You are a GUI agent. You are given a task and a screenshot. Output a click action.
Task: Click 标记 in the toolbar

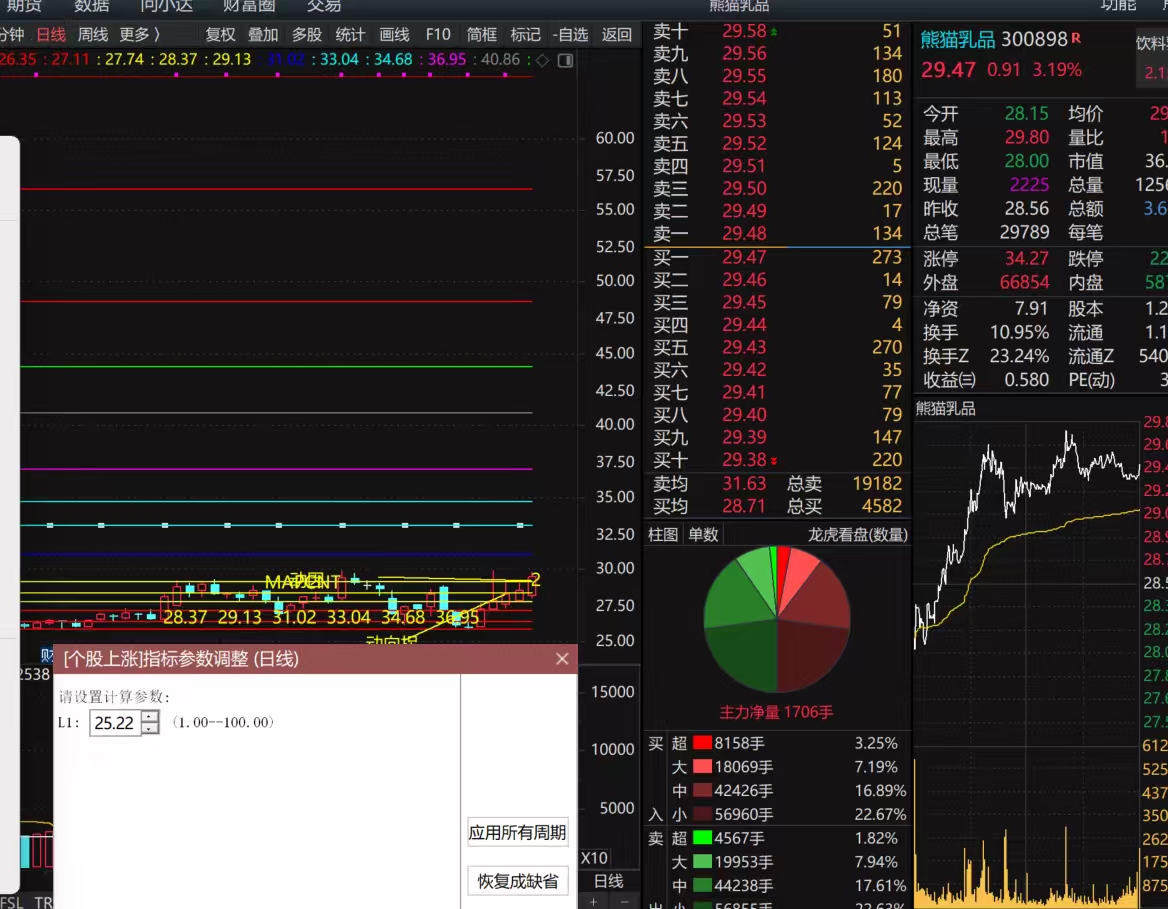tap(525, 34)
